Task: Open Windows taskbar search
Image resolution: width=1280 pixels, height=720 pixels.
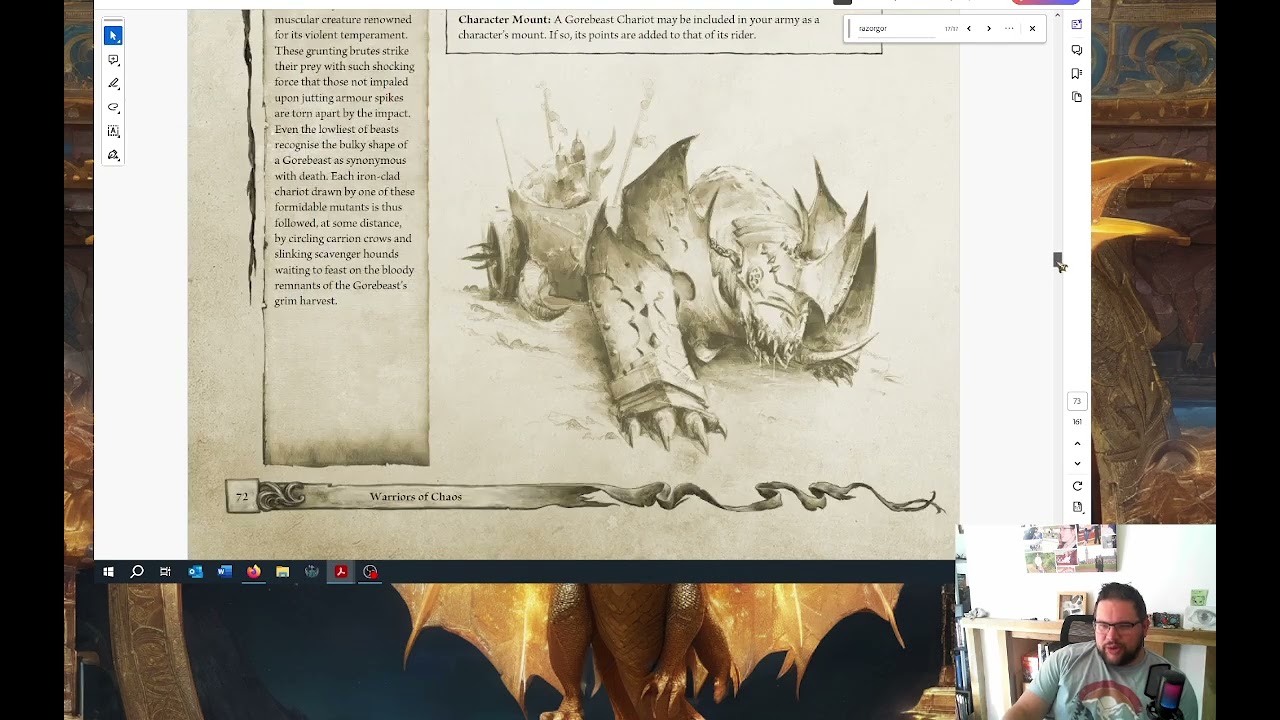Action: coord(137,572)
